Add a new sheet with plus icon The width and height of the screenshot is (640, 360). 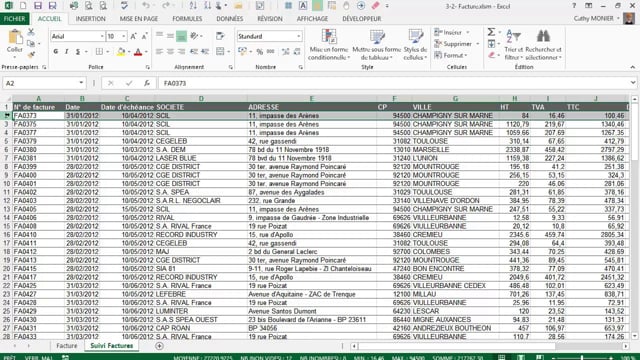[159, 346]
